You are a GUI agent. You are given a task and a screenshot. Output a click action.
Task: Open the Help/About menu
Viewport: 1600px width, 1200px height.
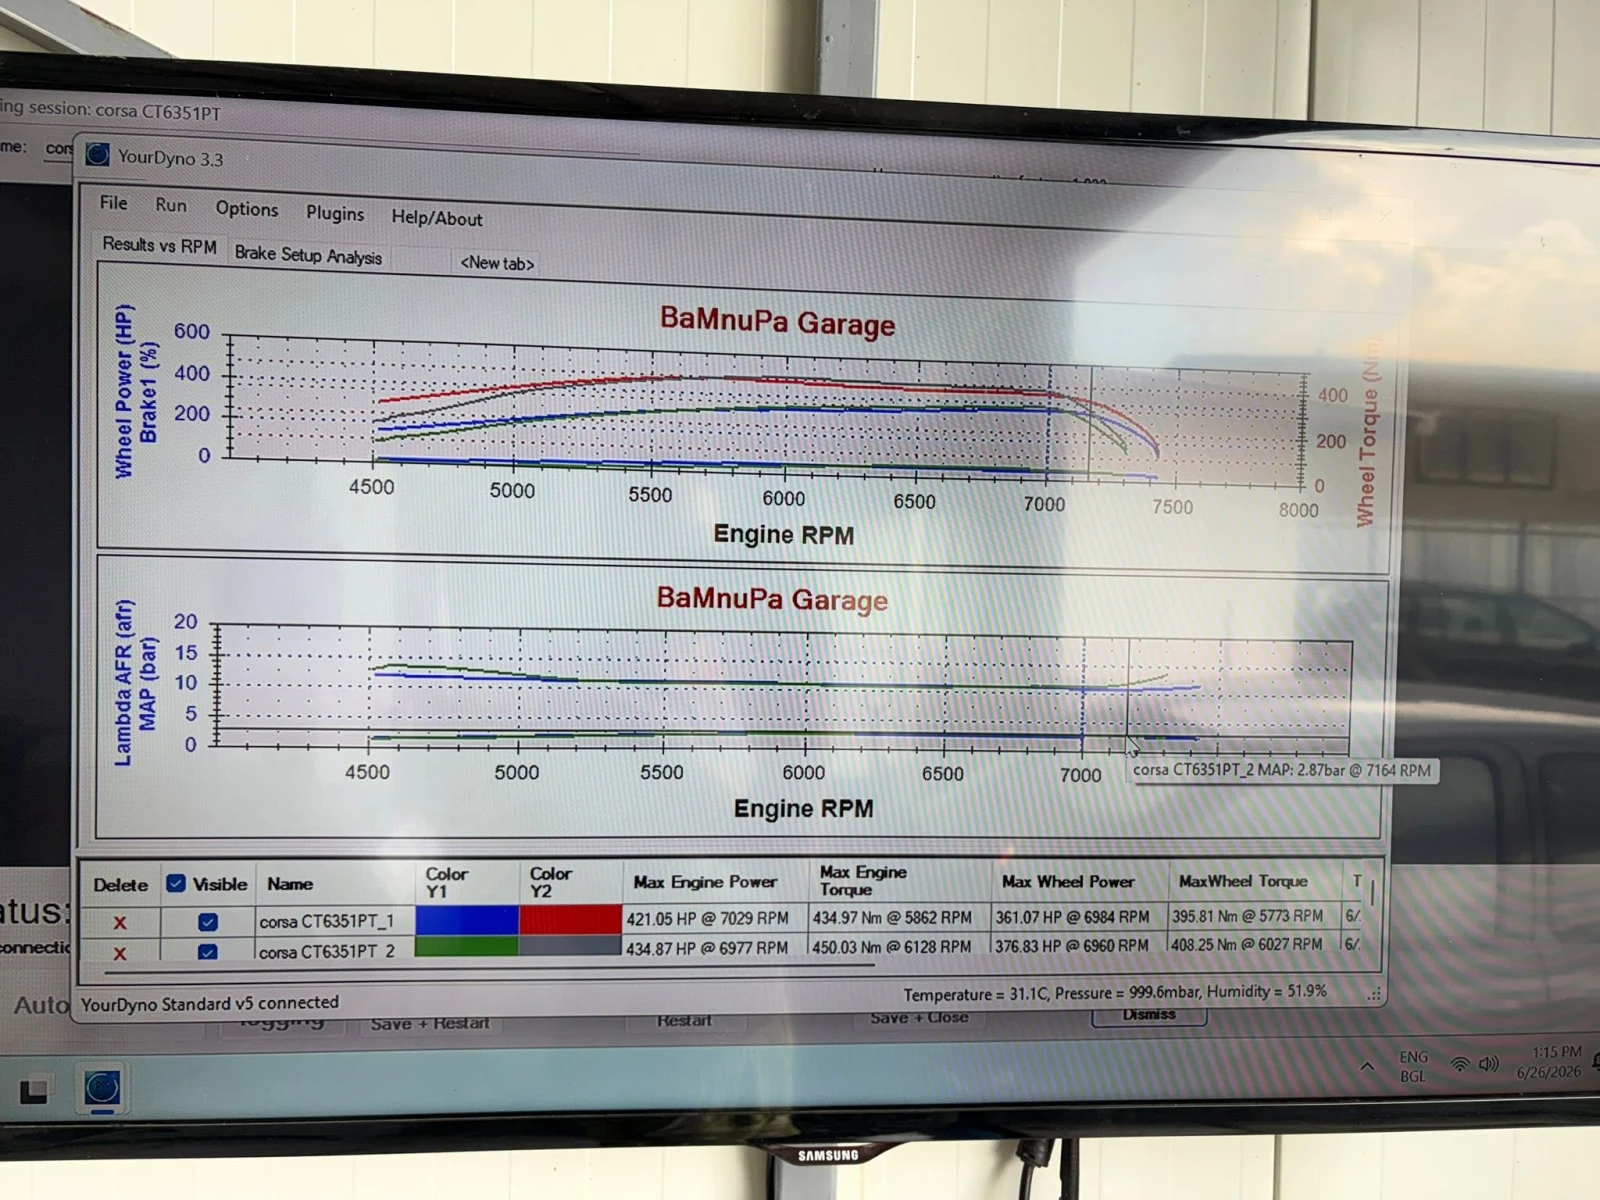click(x=437, y=218)
